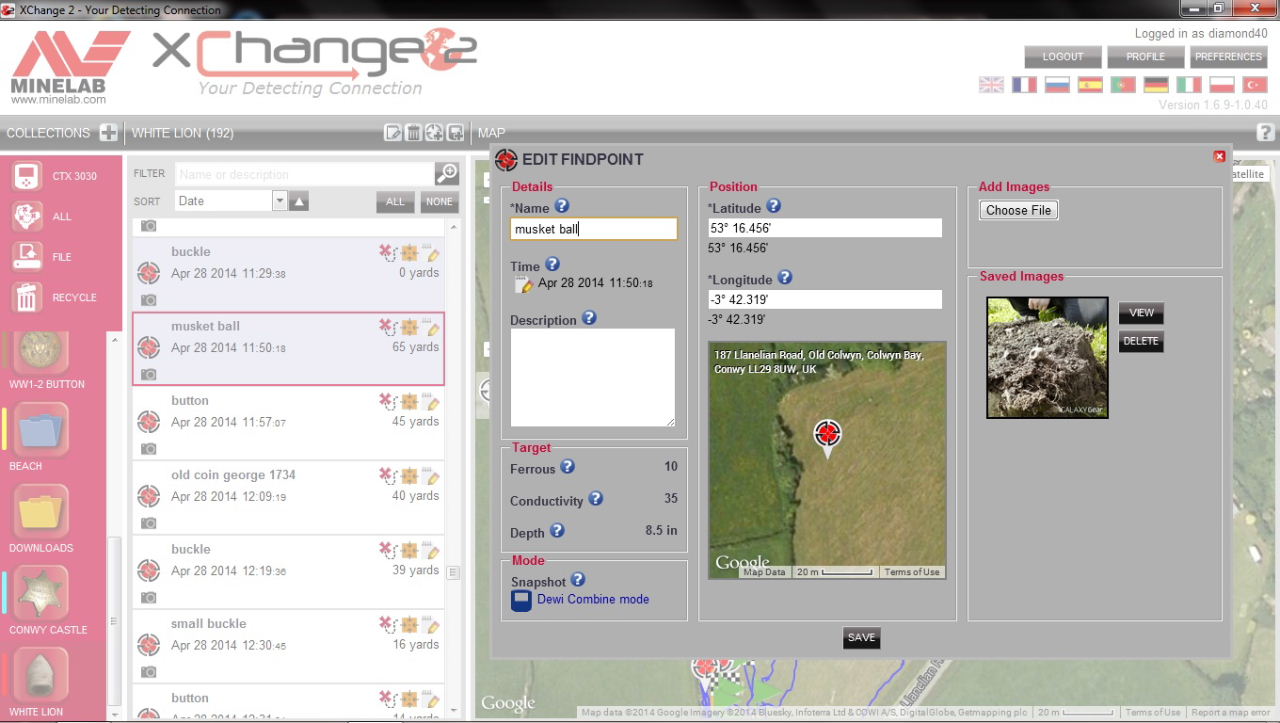
Task: Open the WHITE LION collection icon
Action: tap(41, 676)
